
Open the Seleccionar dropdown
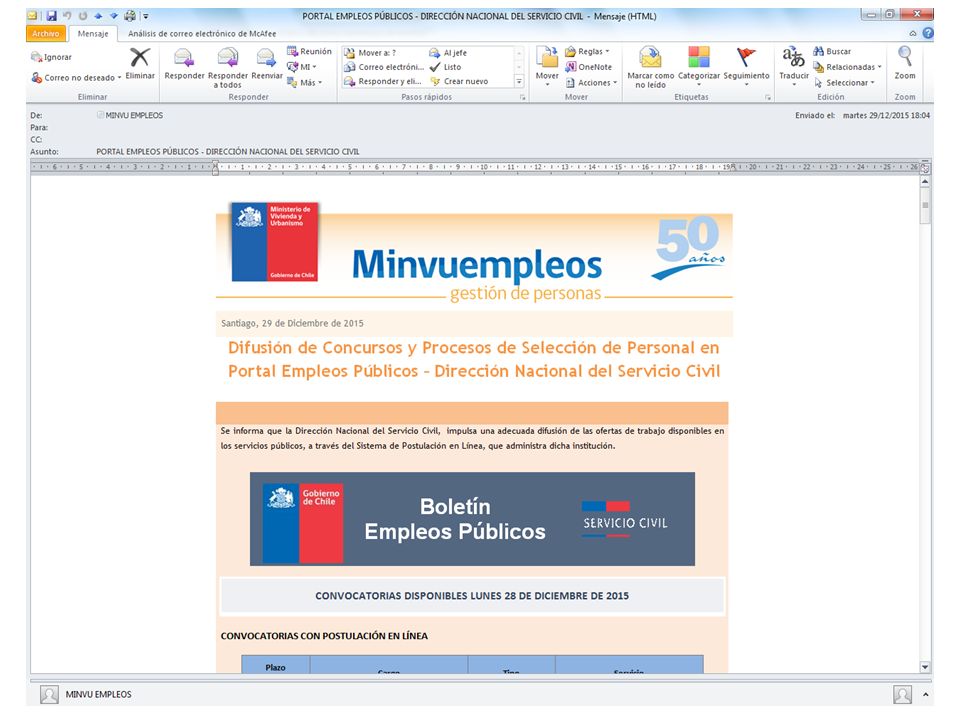(872, 82)
